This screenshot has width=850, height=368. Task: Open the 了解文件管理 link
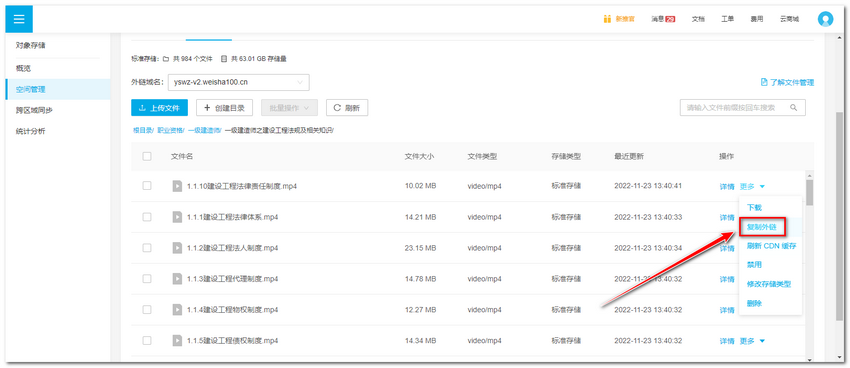tap(787, 82)
